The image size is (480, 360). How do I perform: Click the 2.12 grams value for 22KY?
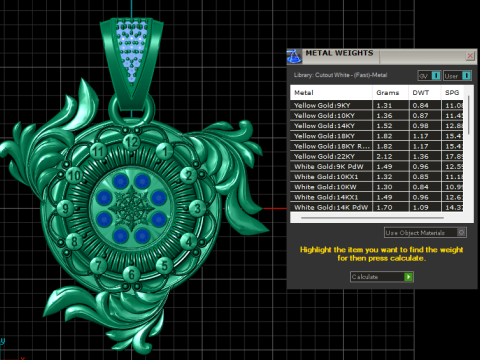coord(384,156)
